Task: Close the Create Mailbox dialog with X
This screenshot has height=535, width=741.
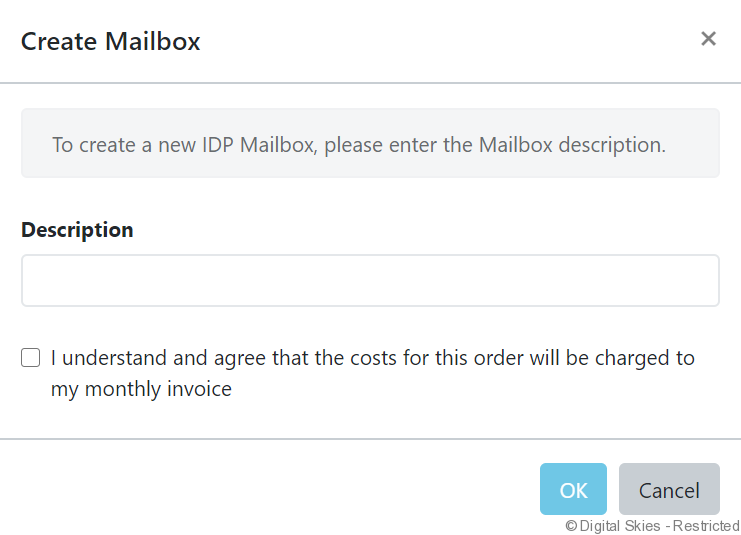Action: point(708,39)
